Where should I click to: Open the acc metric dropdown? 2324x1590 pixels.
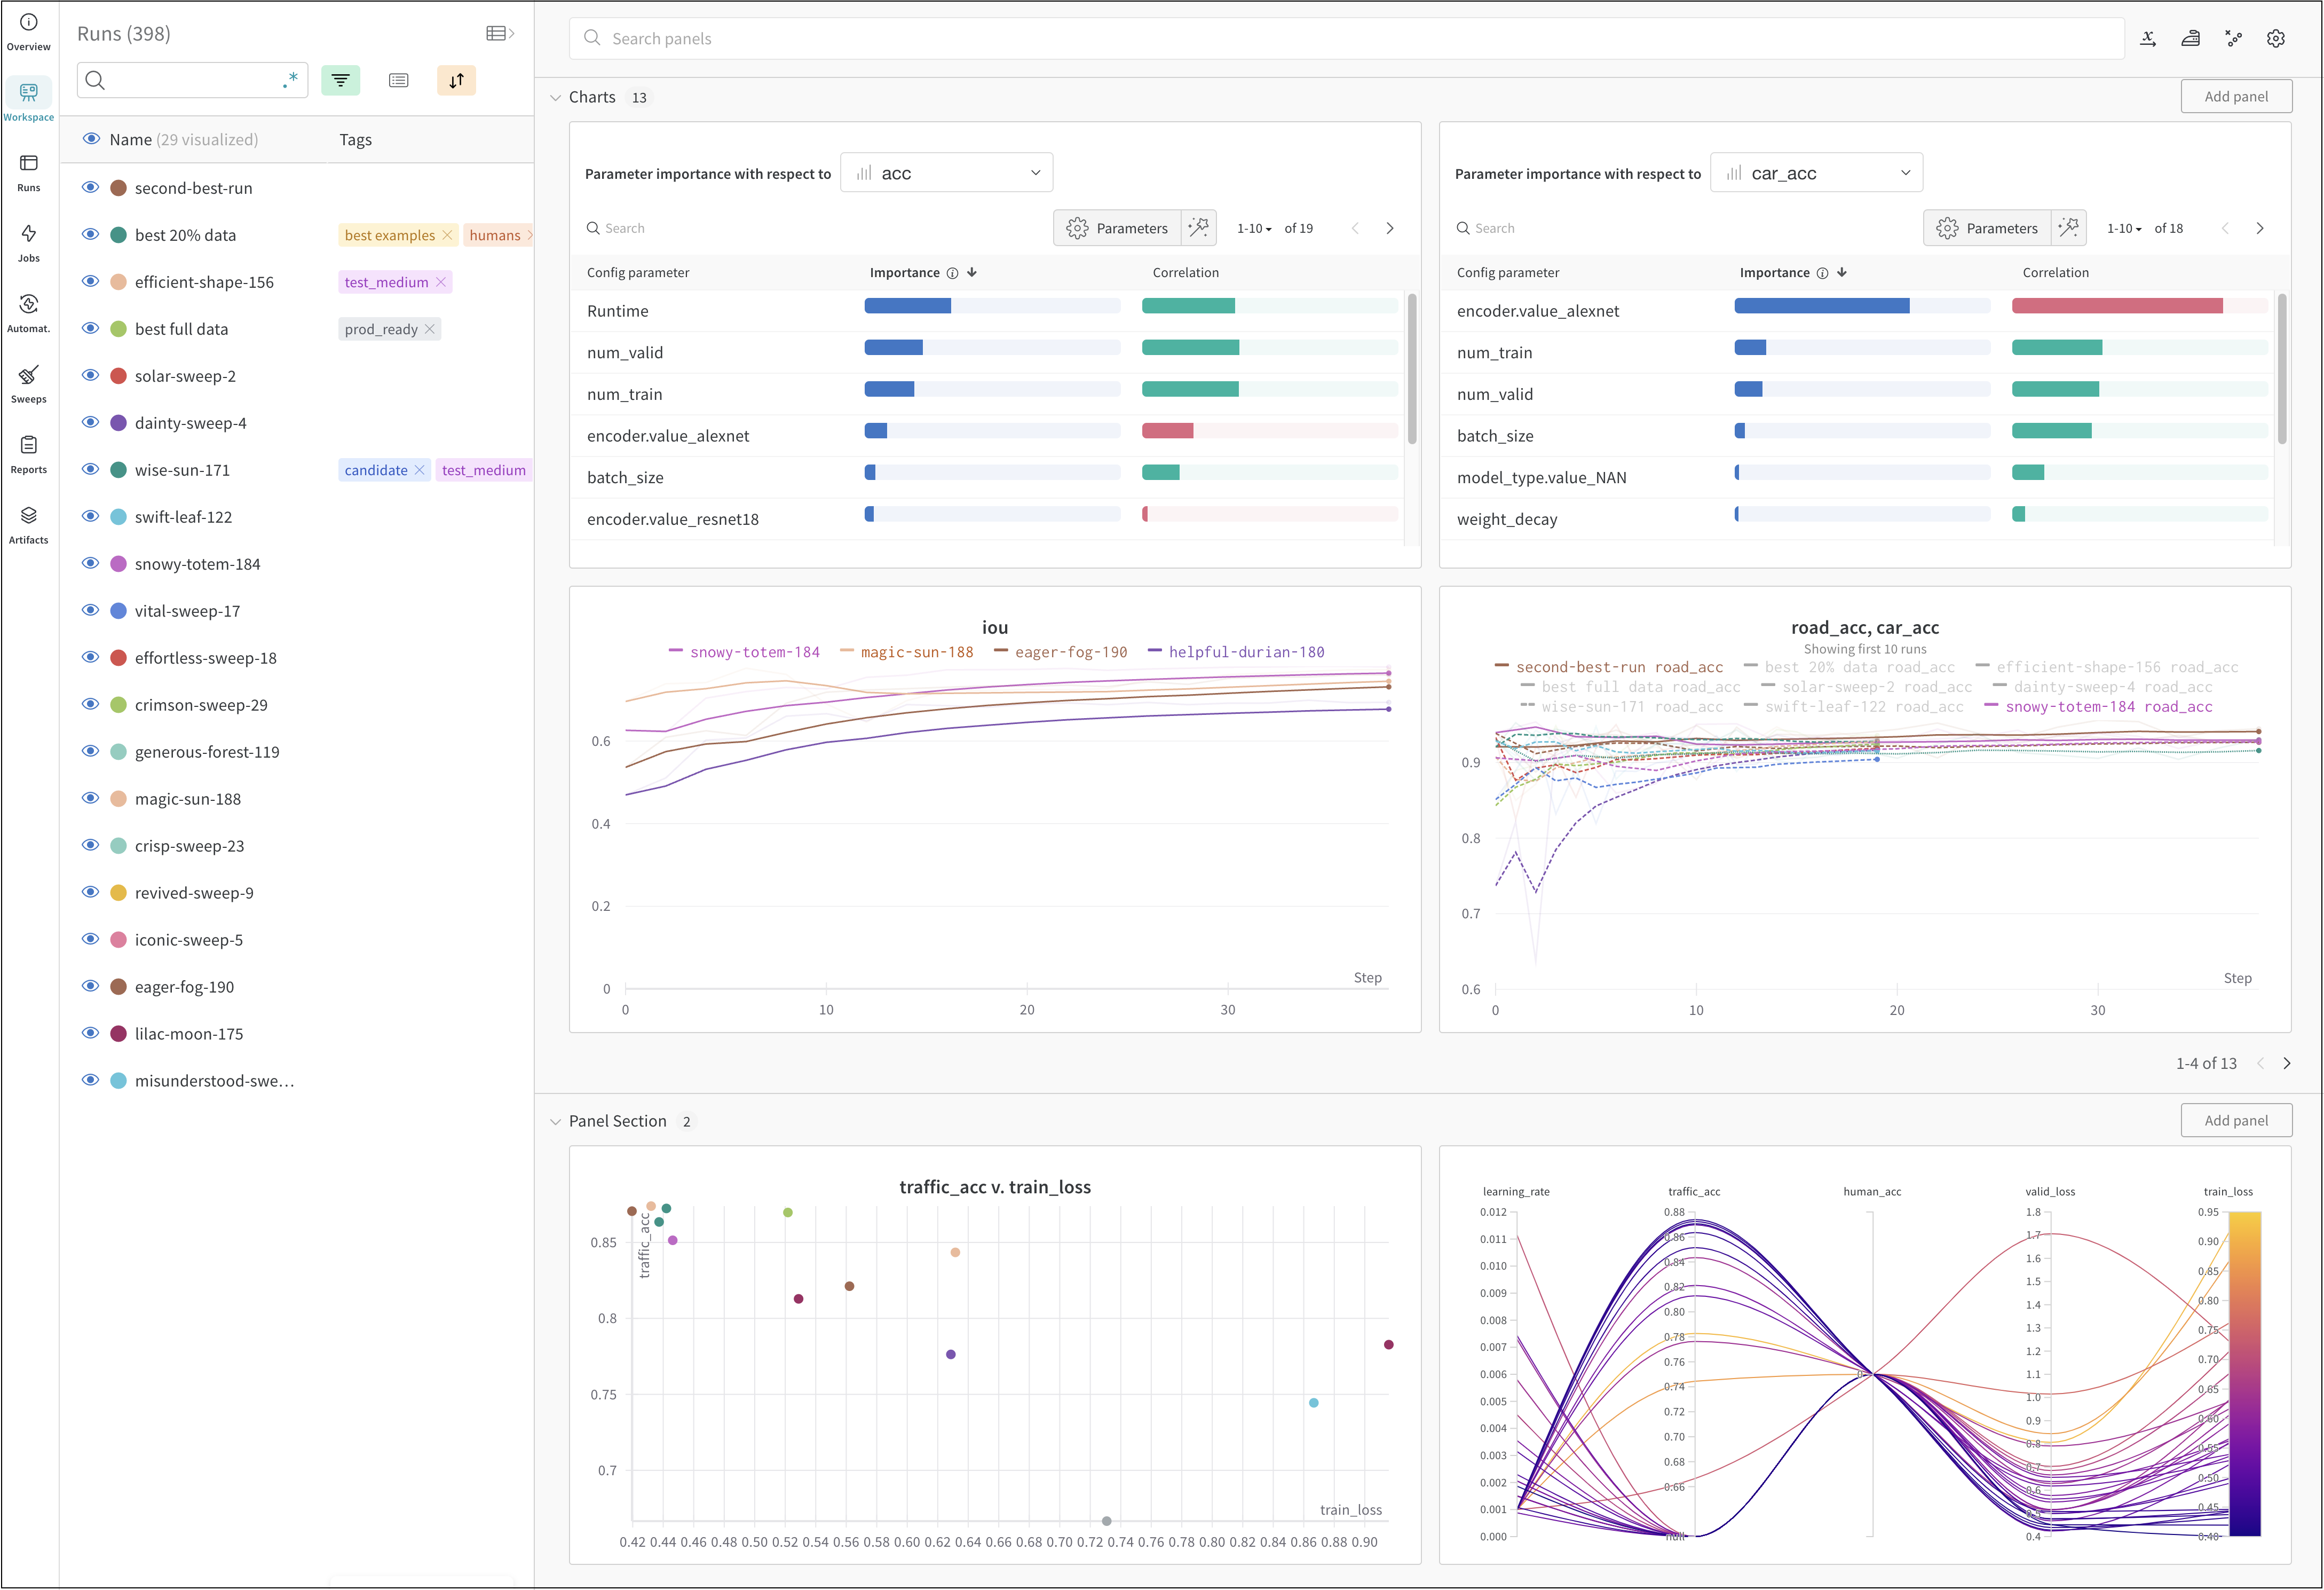coord(946,172)
